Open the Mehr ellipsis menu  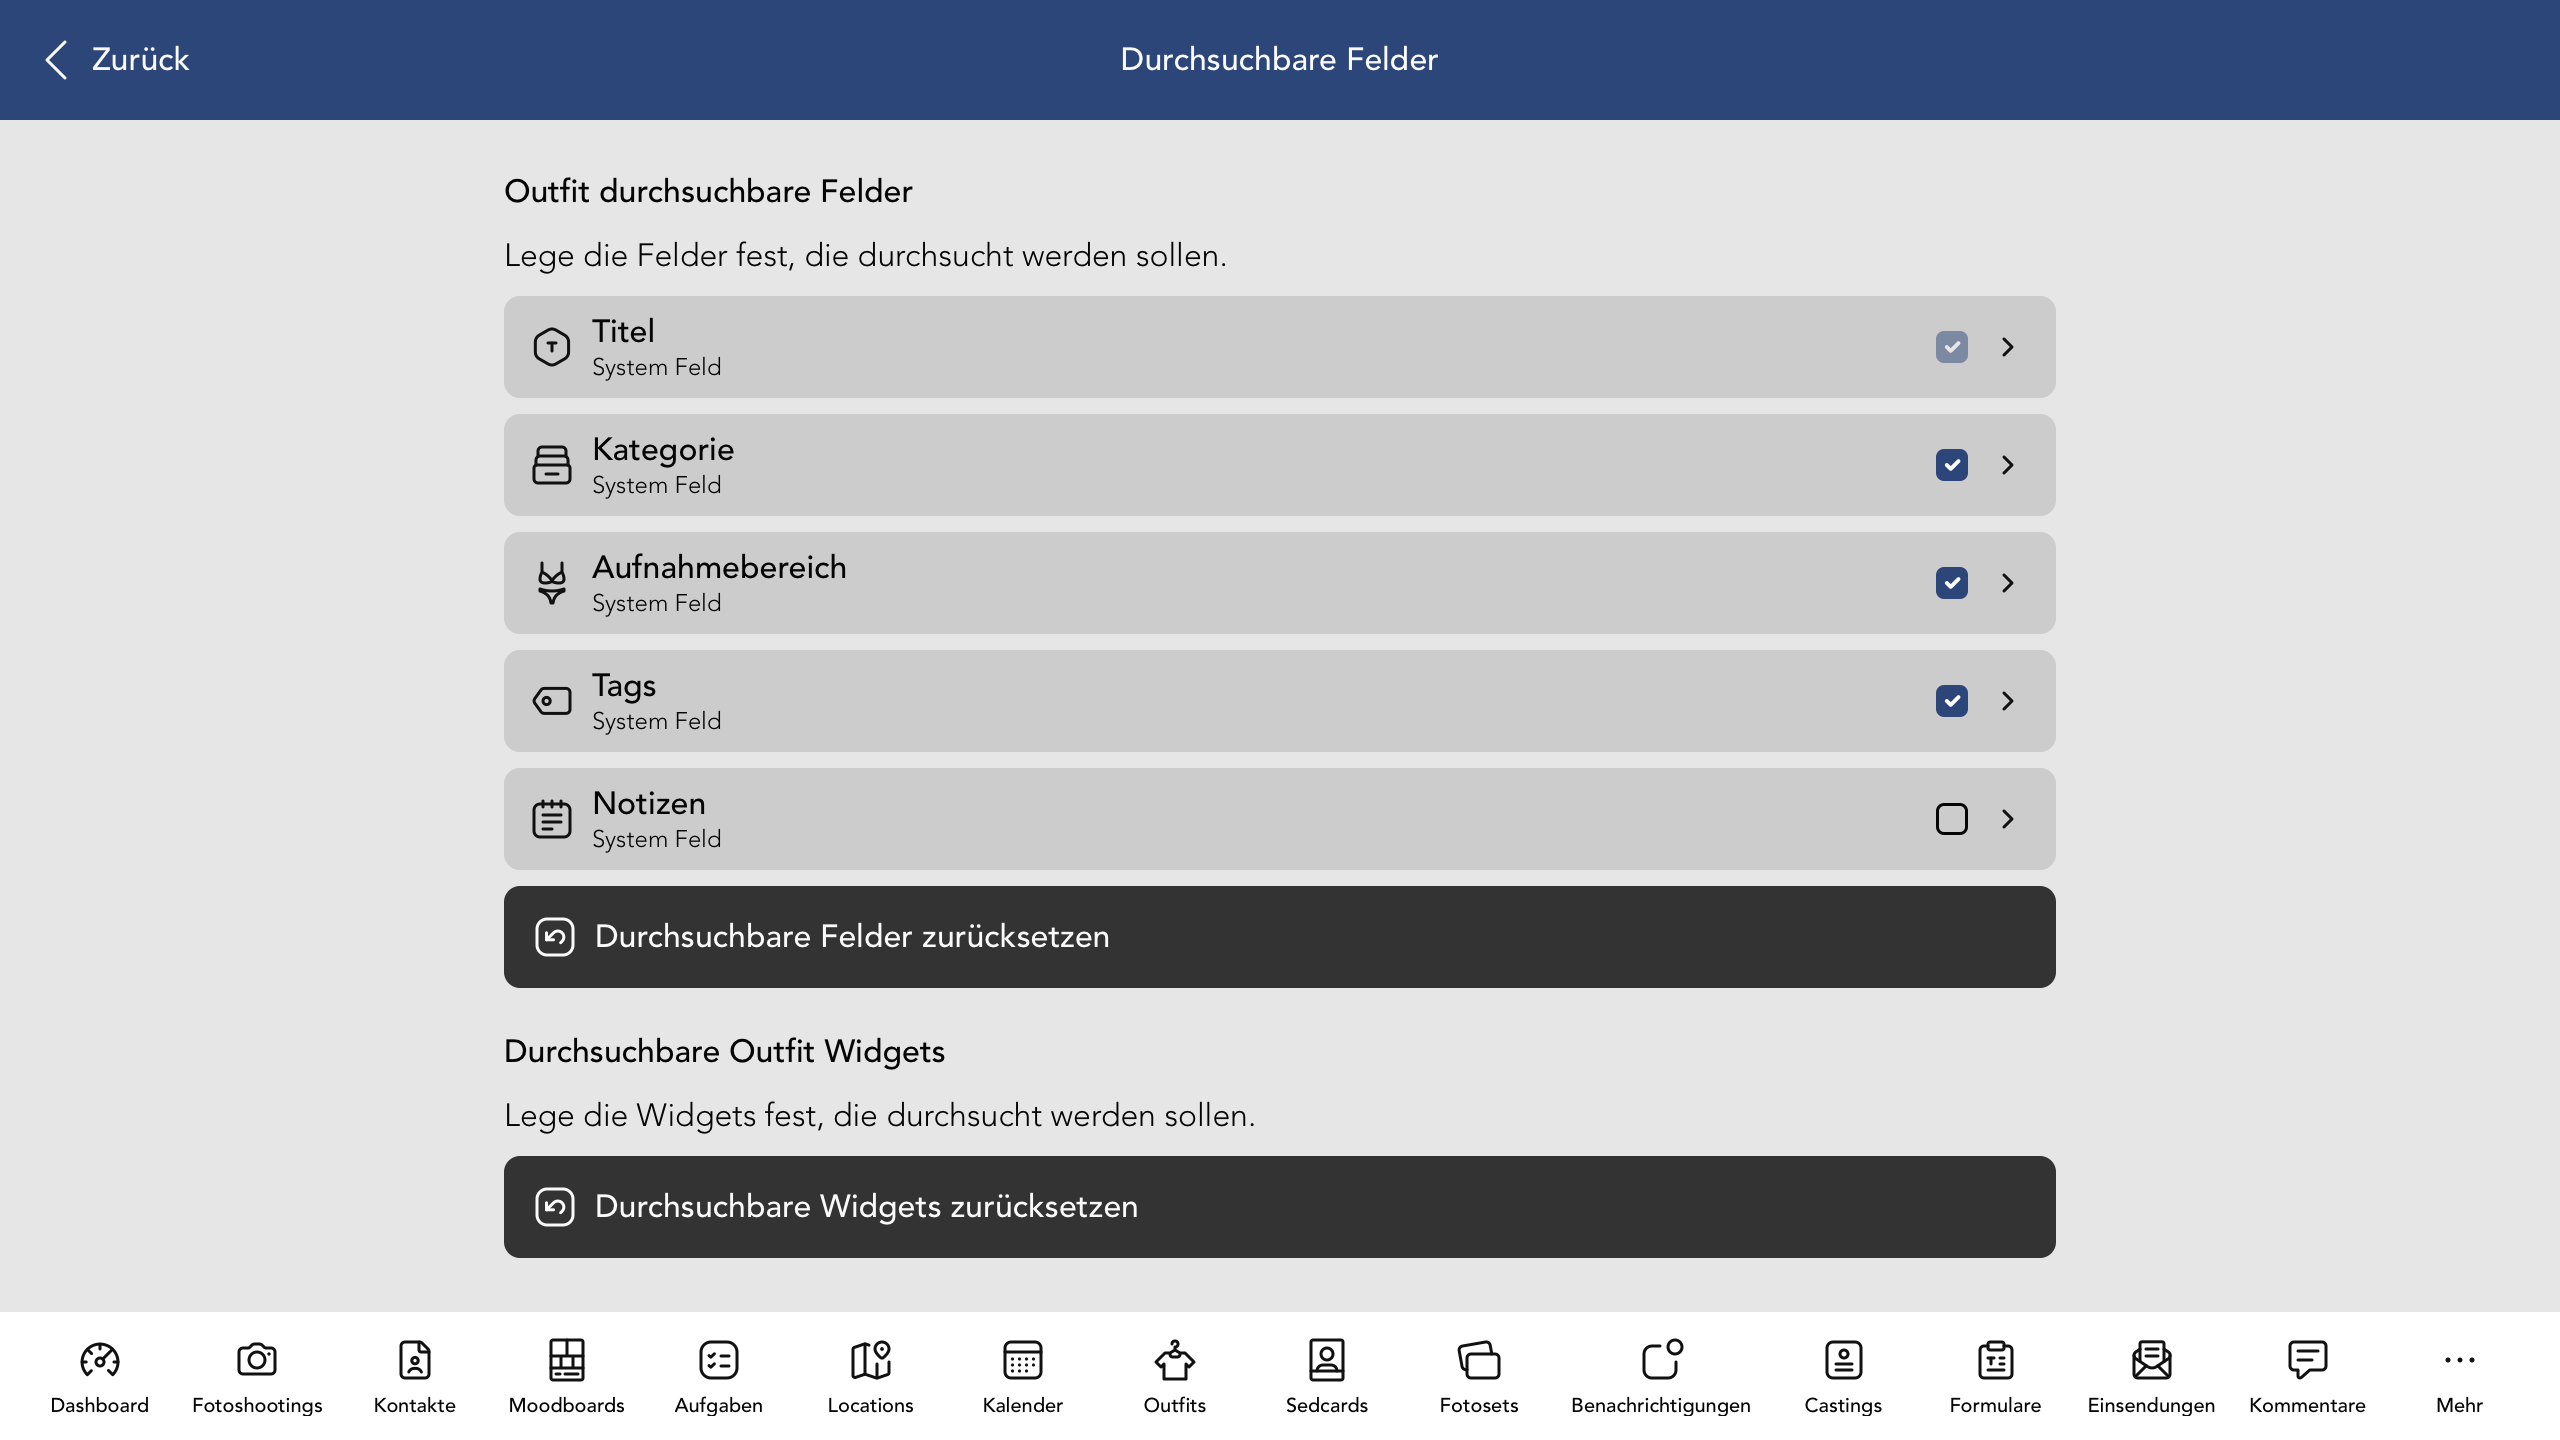[x=2460, y=1377]
